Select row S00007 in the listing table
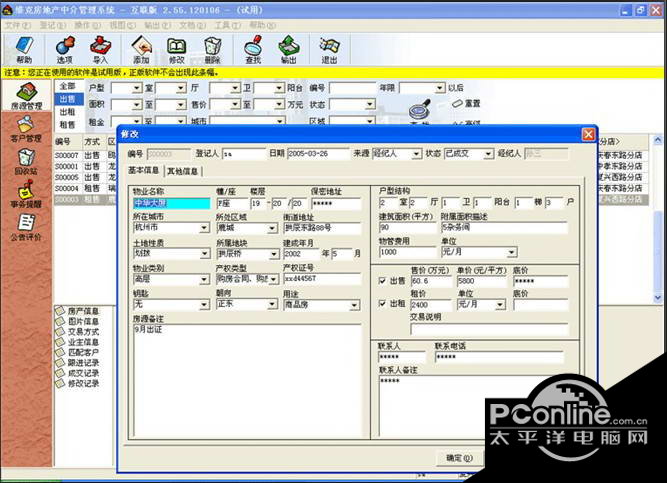 [85, 155]
